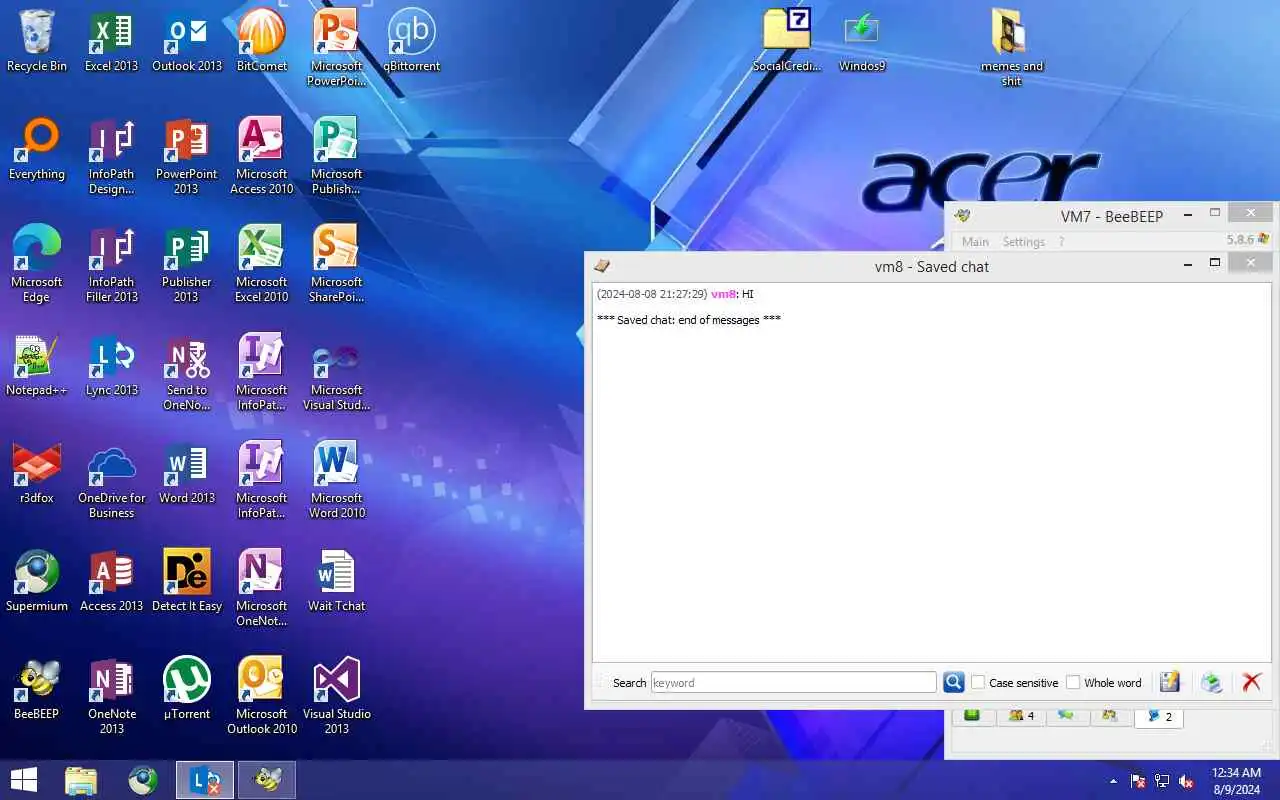
Task: Click the SocialCredi... archive icon
Action: [x=787, y=41]
